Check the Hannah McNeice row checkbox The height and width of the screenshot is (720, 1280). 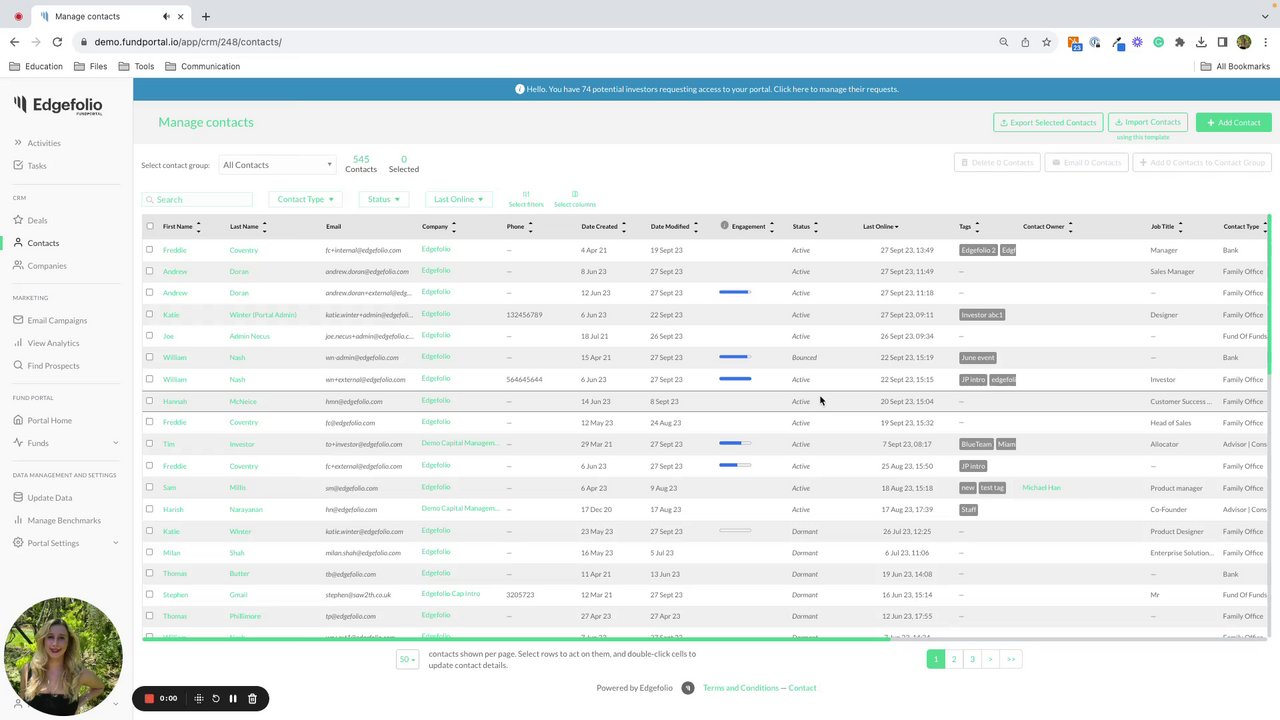(150, 401)
